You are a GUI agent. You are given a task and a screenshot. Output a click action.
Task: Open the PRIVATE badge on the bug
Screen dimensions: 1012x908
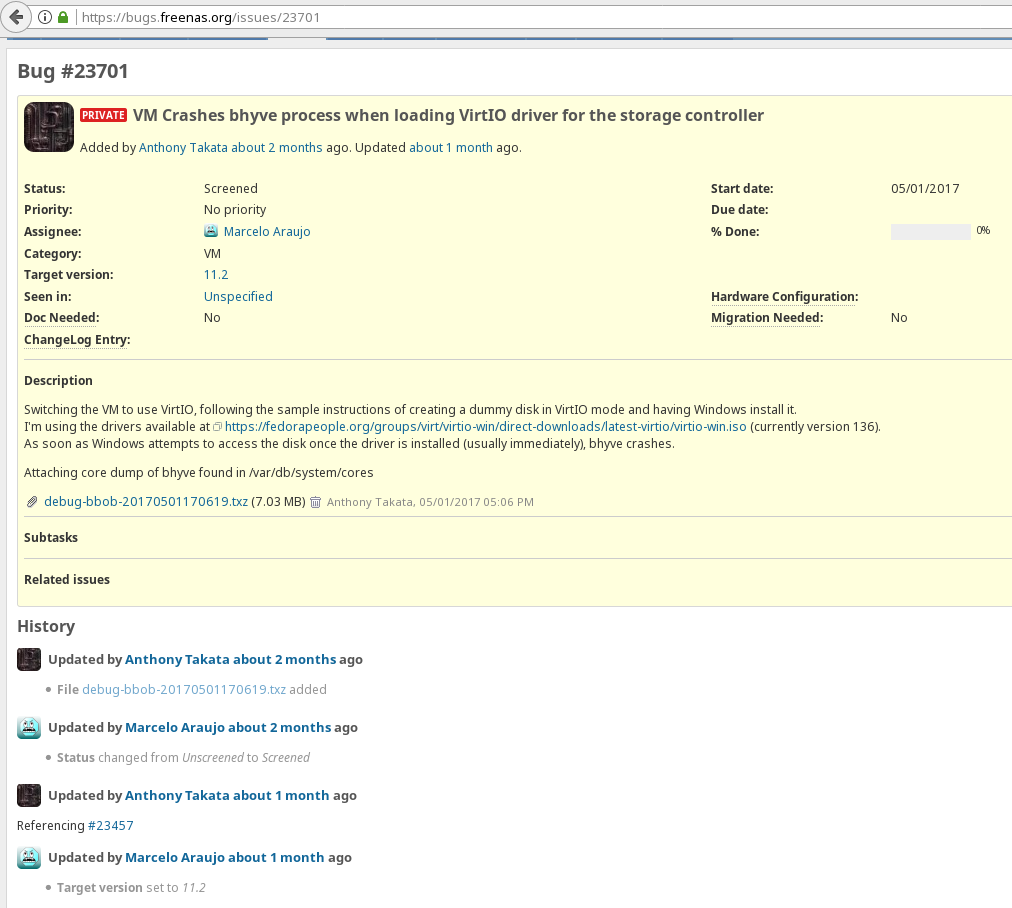click(103, 115)
